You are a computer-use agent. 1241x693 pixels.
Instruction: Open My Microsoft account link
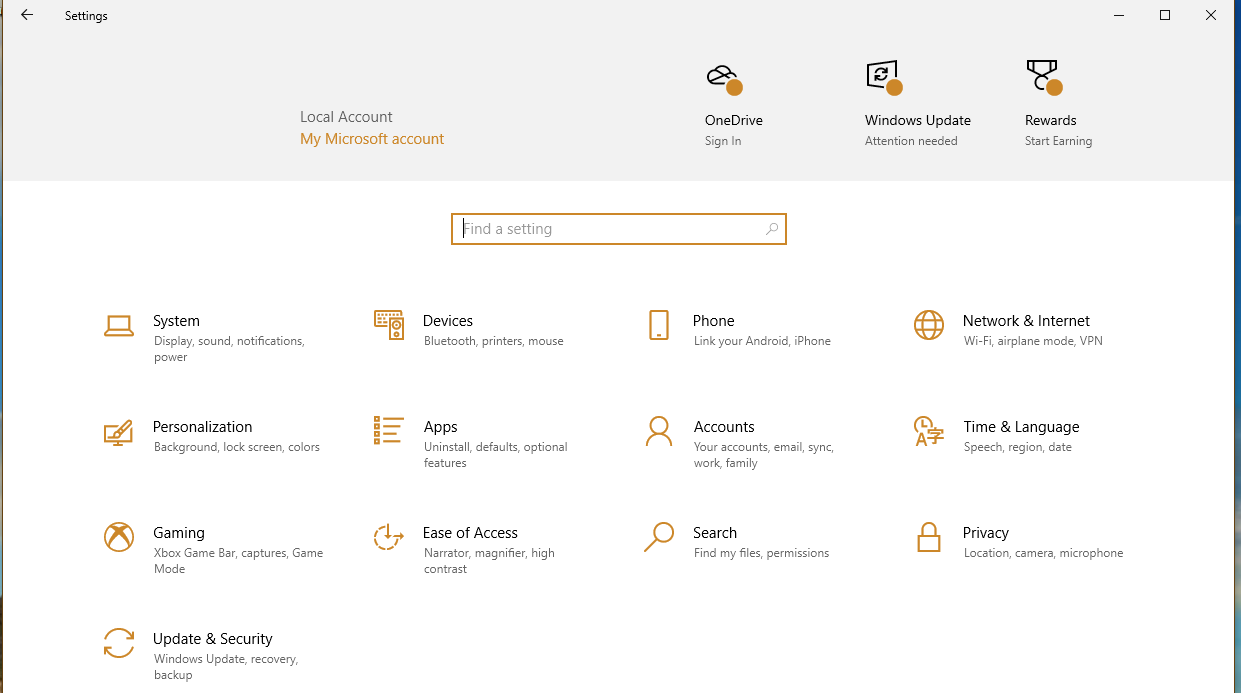(372, 139)
